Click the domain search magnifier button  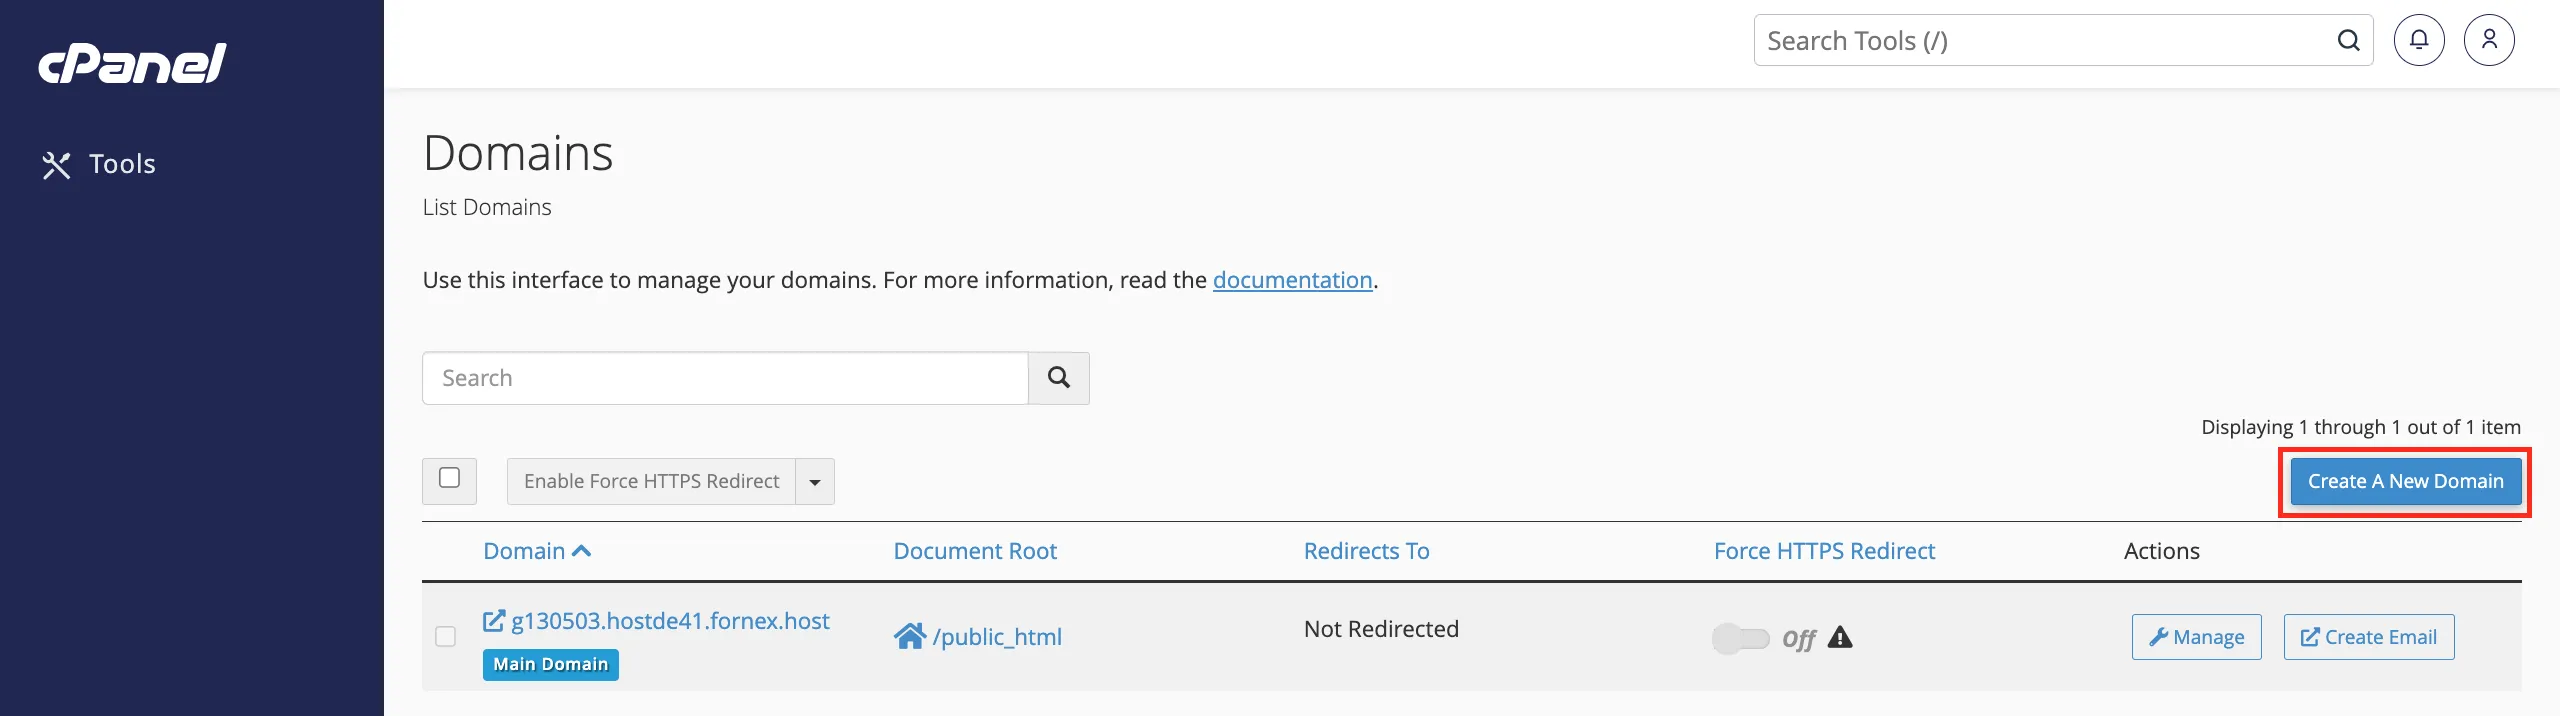(x=1059, y=378)
